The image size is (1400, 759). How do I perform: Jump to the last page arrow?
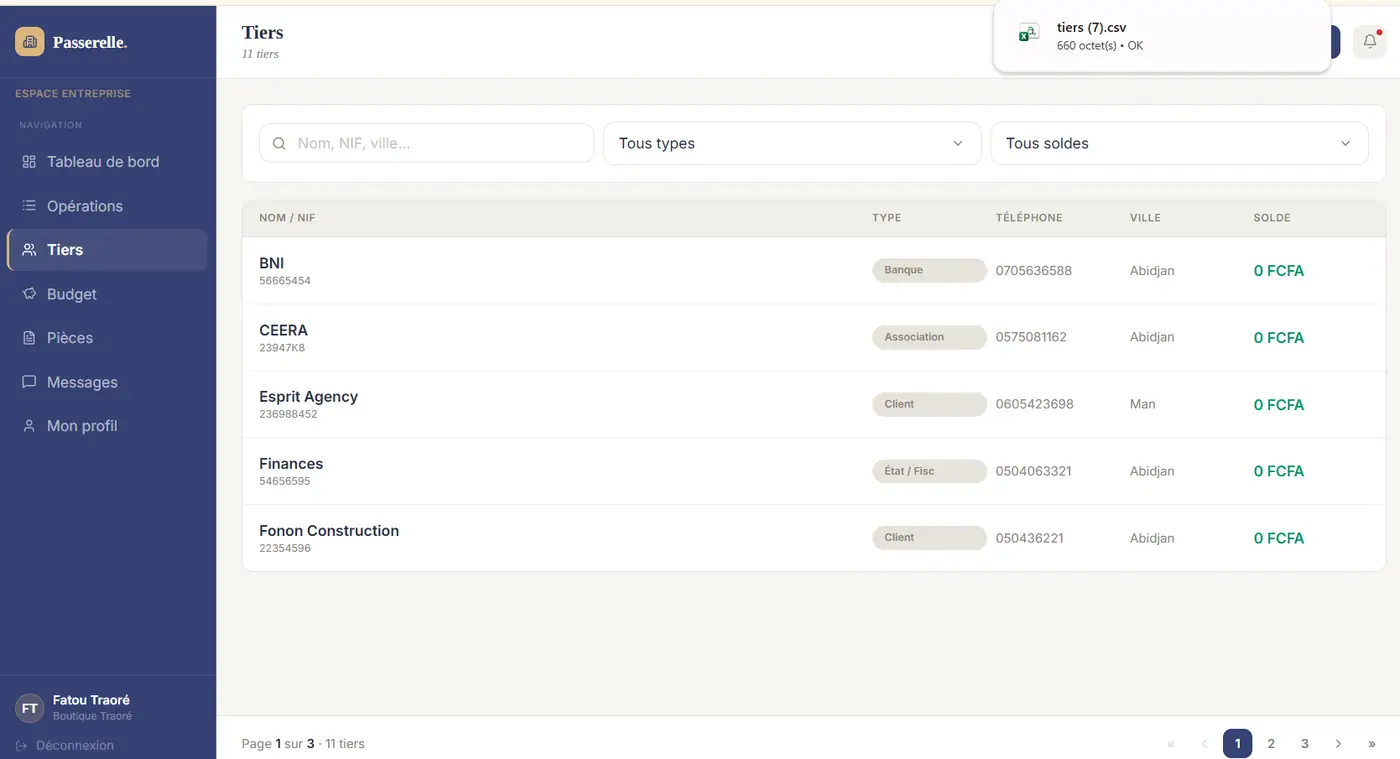click(1371, 744)
